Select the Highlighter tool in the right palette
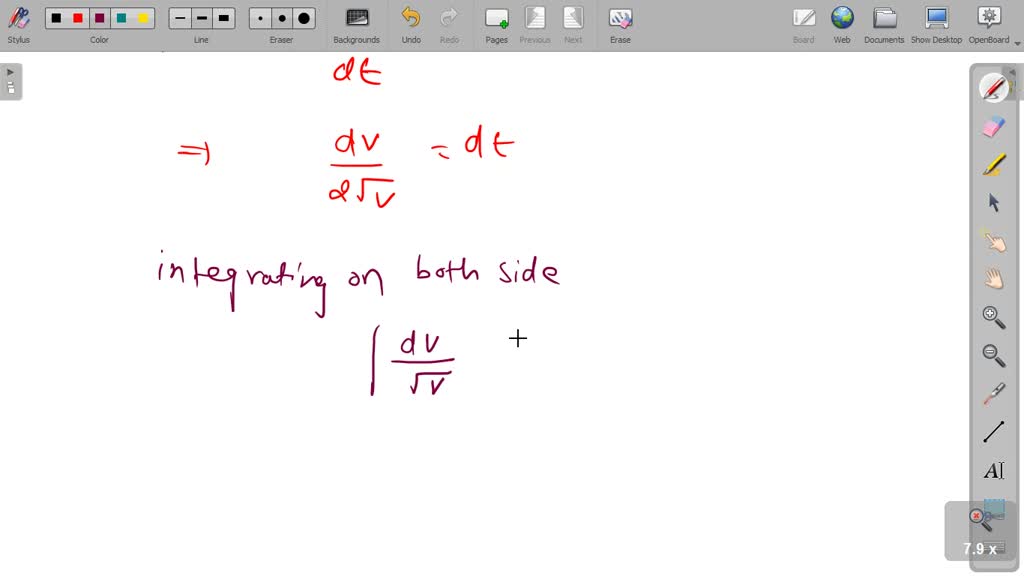The height and width of the screenshot is (576, 1024). [x=993, y=163]
